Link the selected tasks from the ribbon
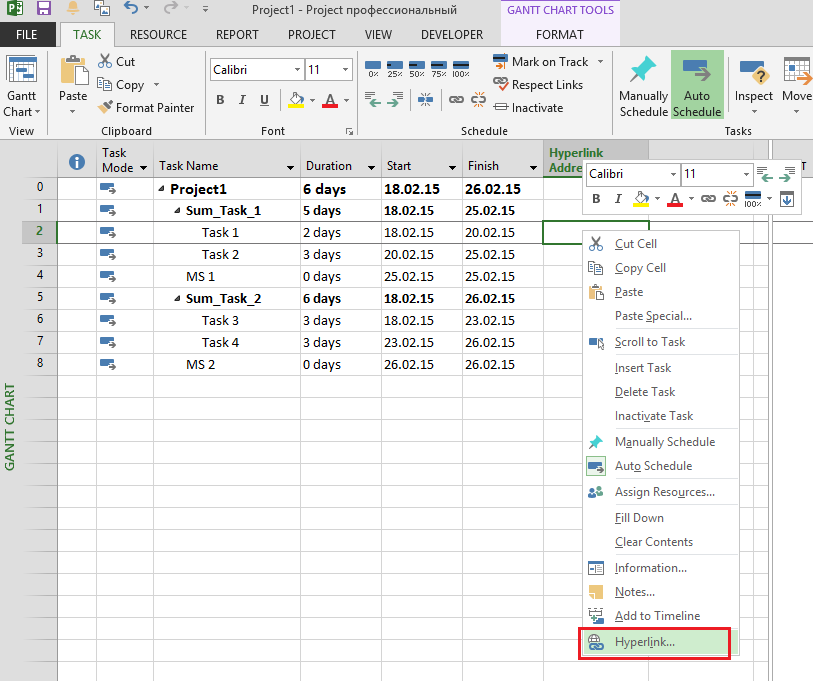Screen dimensions: 813x681 [x=456, y=99]
